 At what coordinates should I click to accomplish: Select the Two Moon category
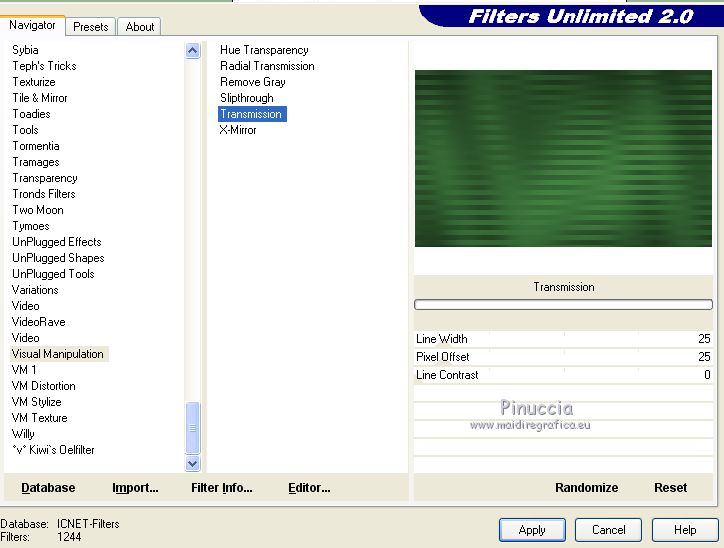point(38,210)
